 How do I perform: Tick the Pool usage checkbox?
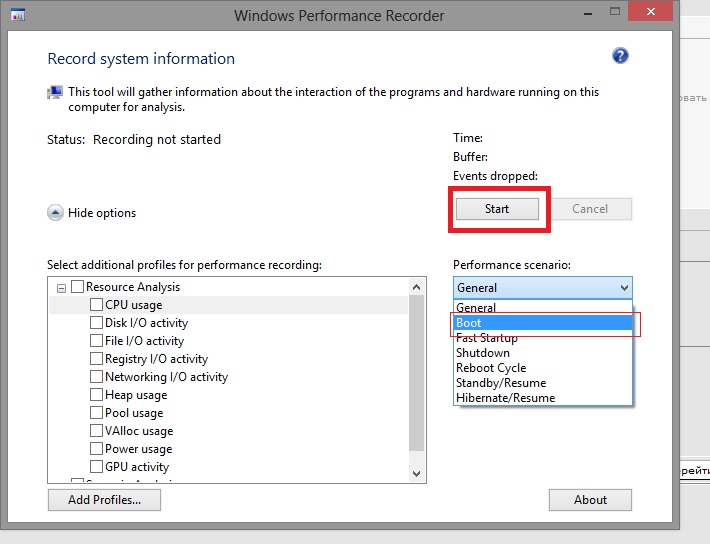pyautogui.click(x=96, y=413)
